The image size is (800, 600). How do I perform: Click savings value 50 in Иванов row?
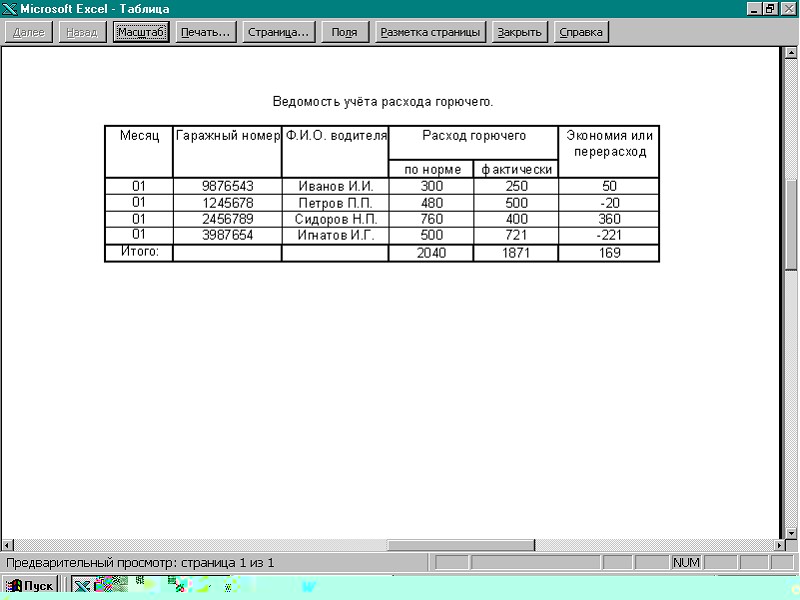[609, 186]
